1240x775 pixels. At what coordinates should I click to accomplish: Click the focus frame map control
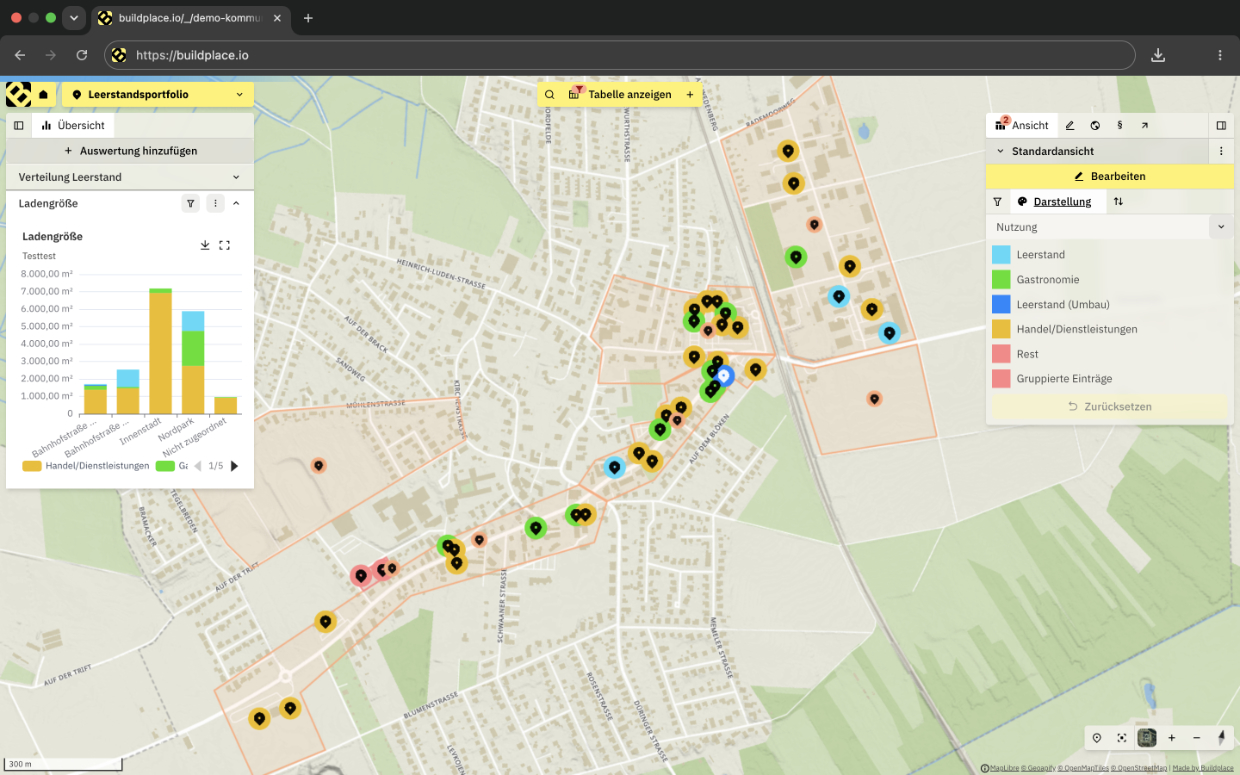[1122, 738]
